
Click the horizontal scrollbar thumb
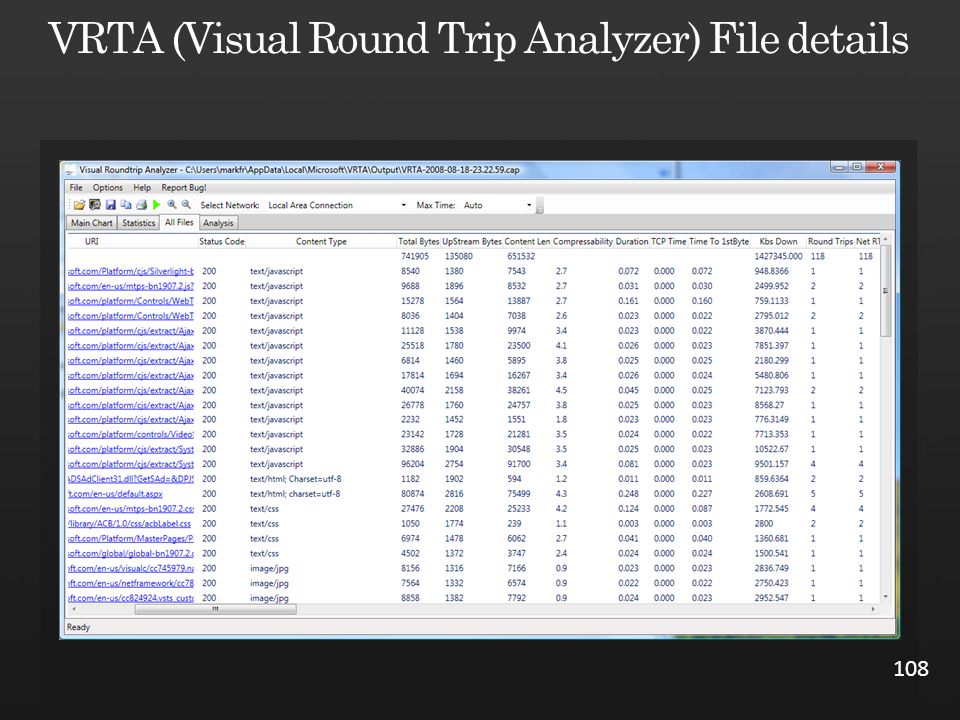216,609
